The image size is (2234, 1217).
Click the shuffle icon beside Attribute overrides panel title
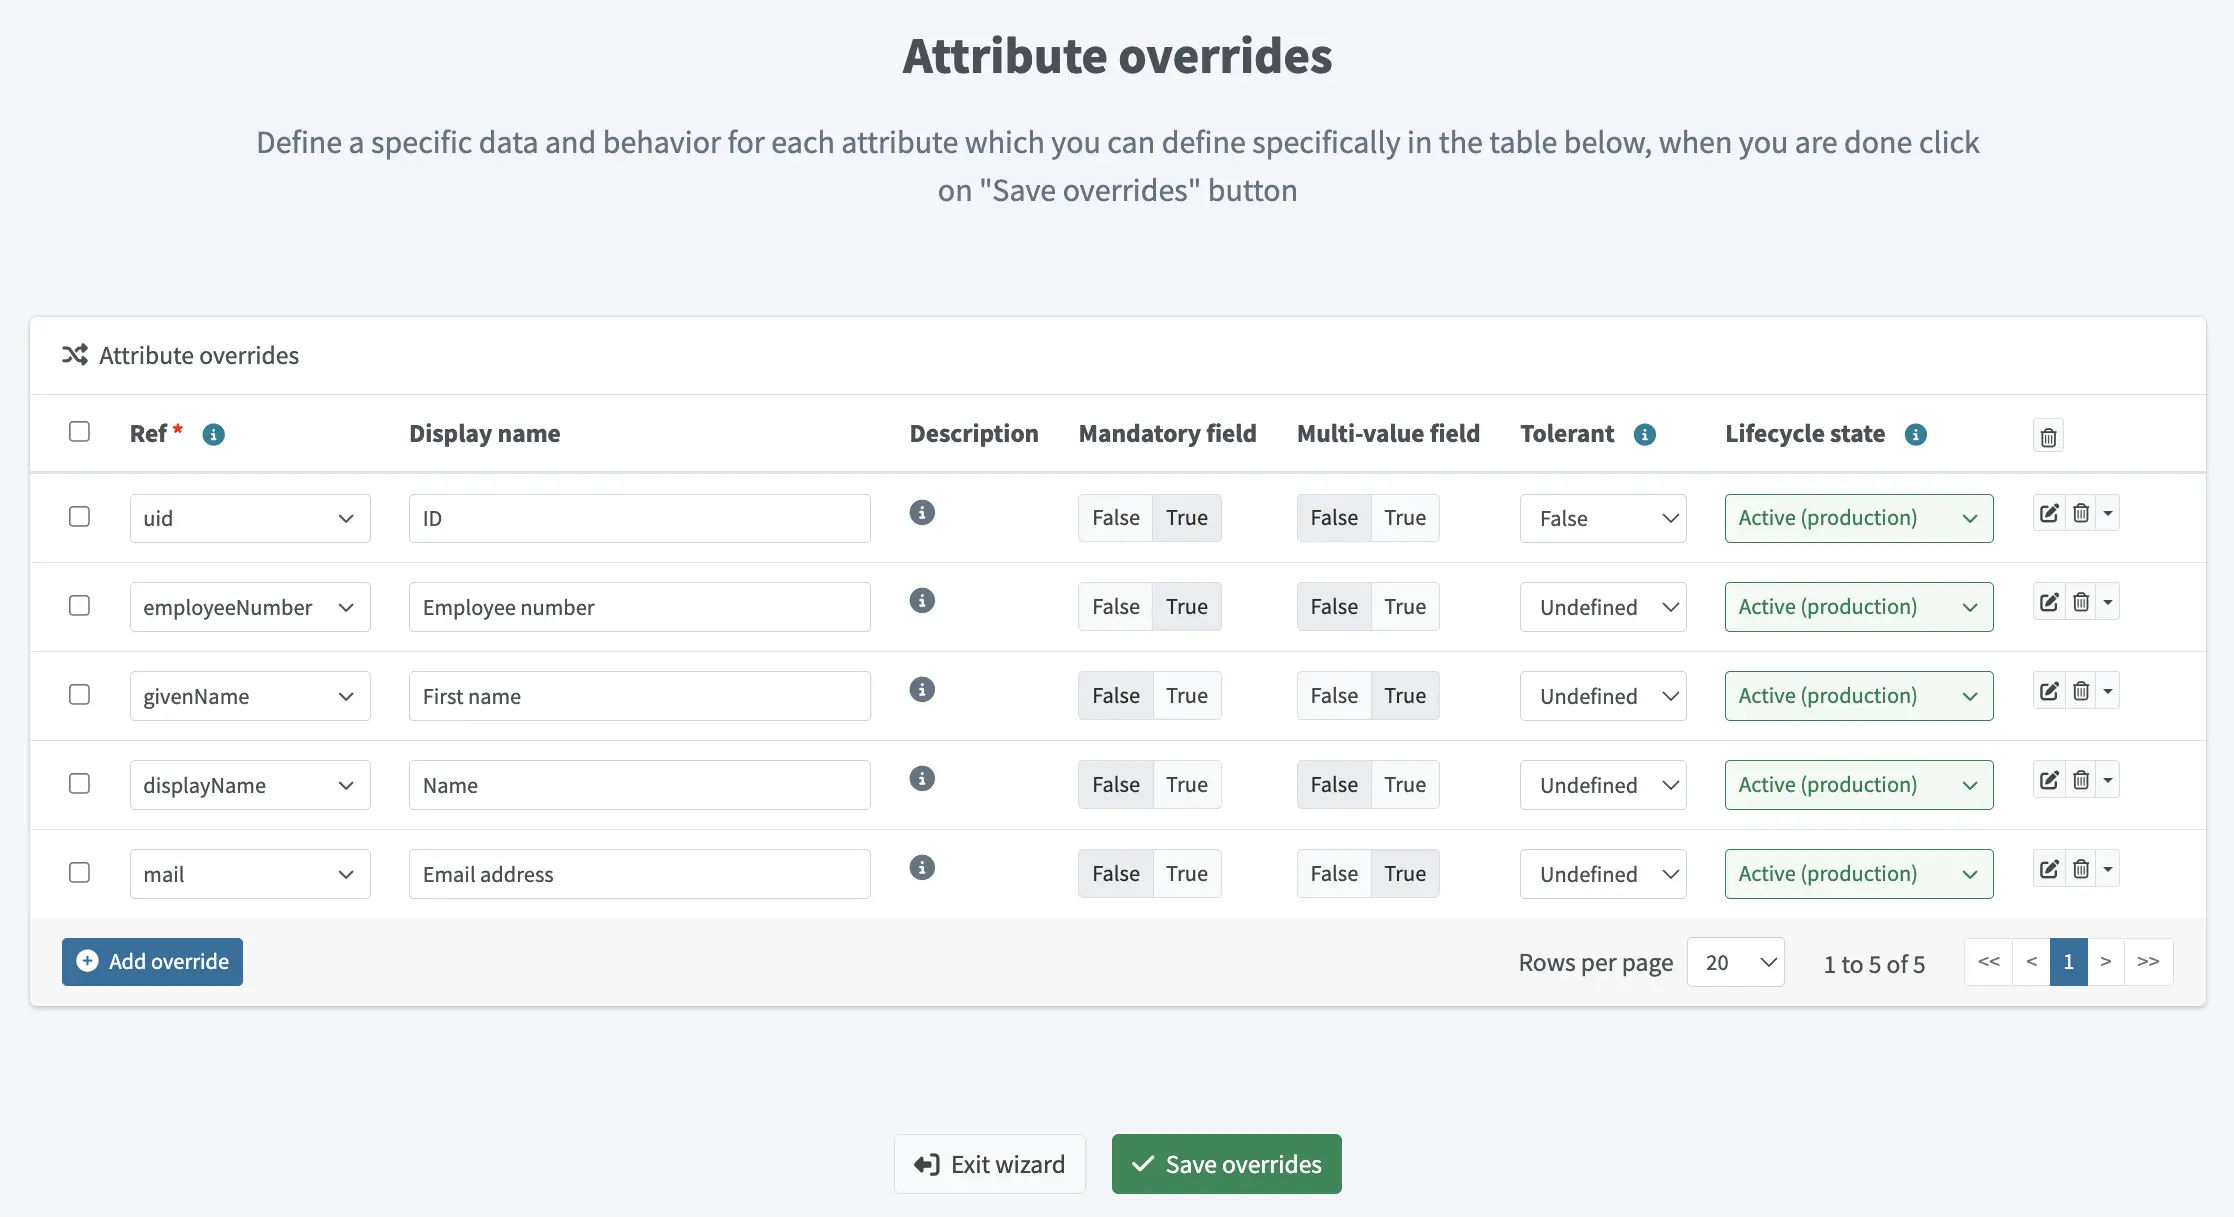75,355
